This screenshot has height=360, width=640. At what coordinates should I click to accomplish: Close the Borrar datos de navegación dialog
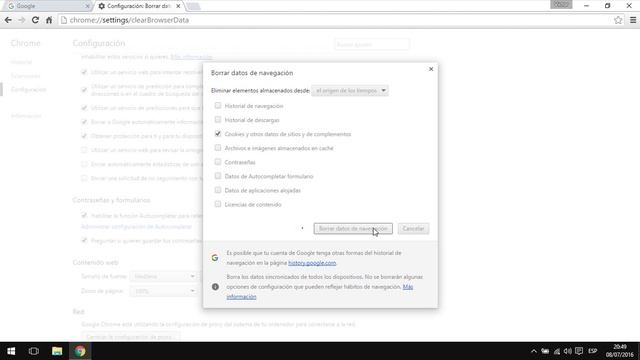pyautogui.click(x=431, y=69)
